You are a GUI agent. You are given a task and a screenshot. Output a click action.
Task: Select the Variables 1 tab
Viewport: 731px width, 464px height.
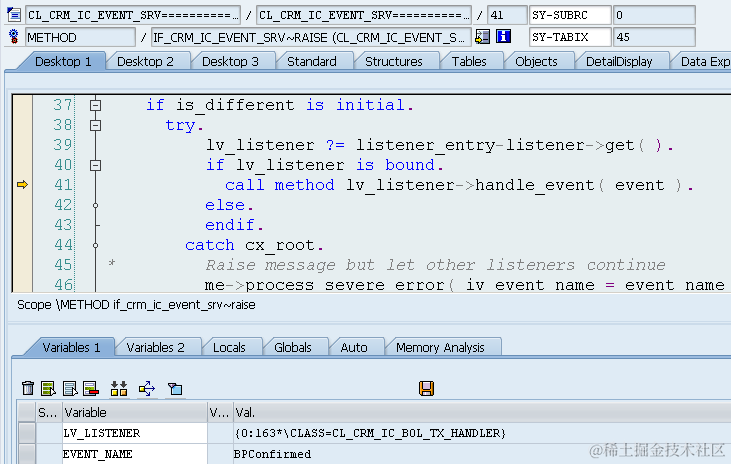tap(71, 347)
